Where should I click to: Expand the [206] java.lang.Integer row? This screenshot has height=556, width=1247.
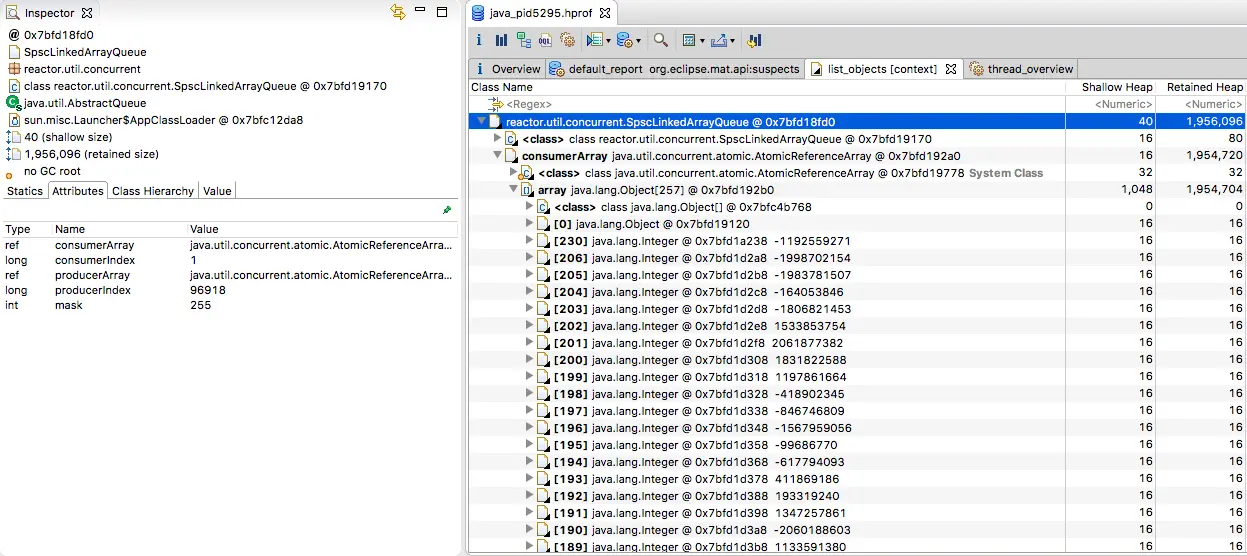click(529, 258)
